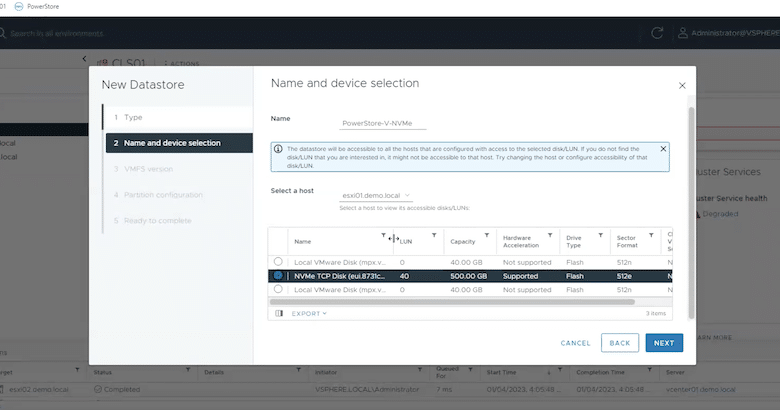Expand the EXPORT dropdown menu
The height and width of the screenshot is (410, 780).
point(309,313)
